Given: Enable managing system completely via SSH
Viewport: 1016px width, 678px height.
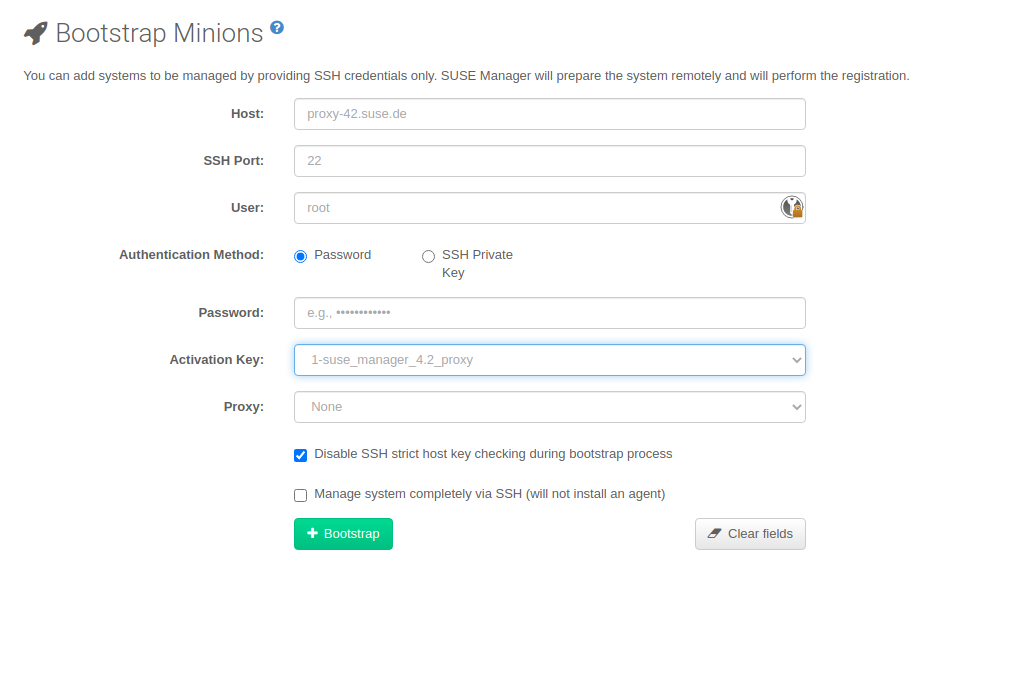Looking at the screenshot, I should (300, 494).
